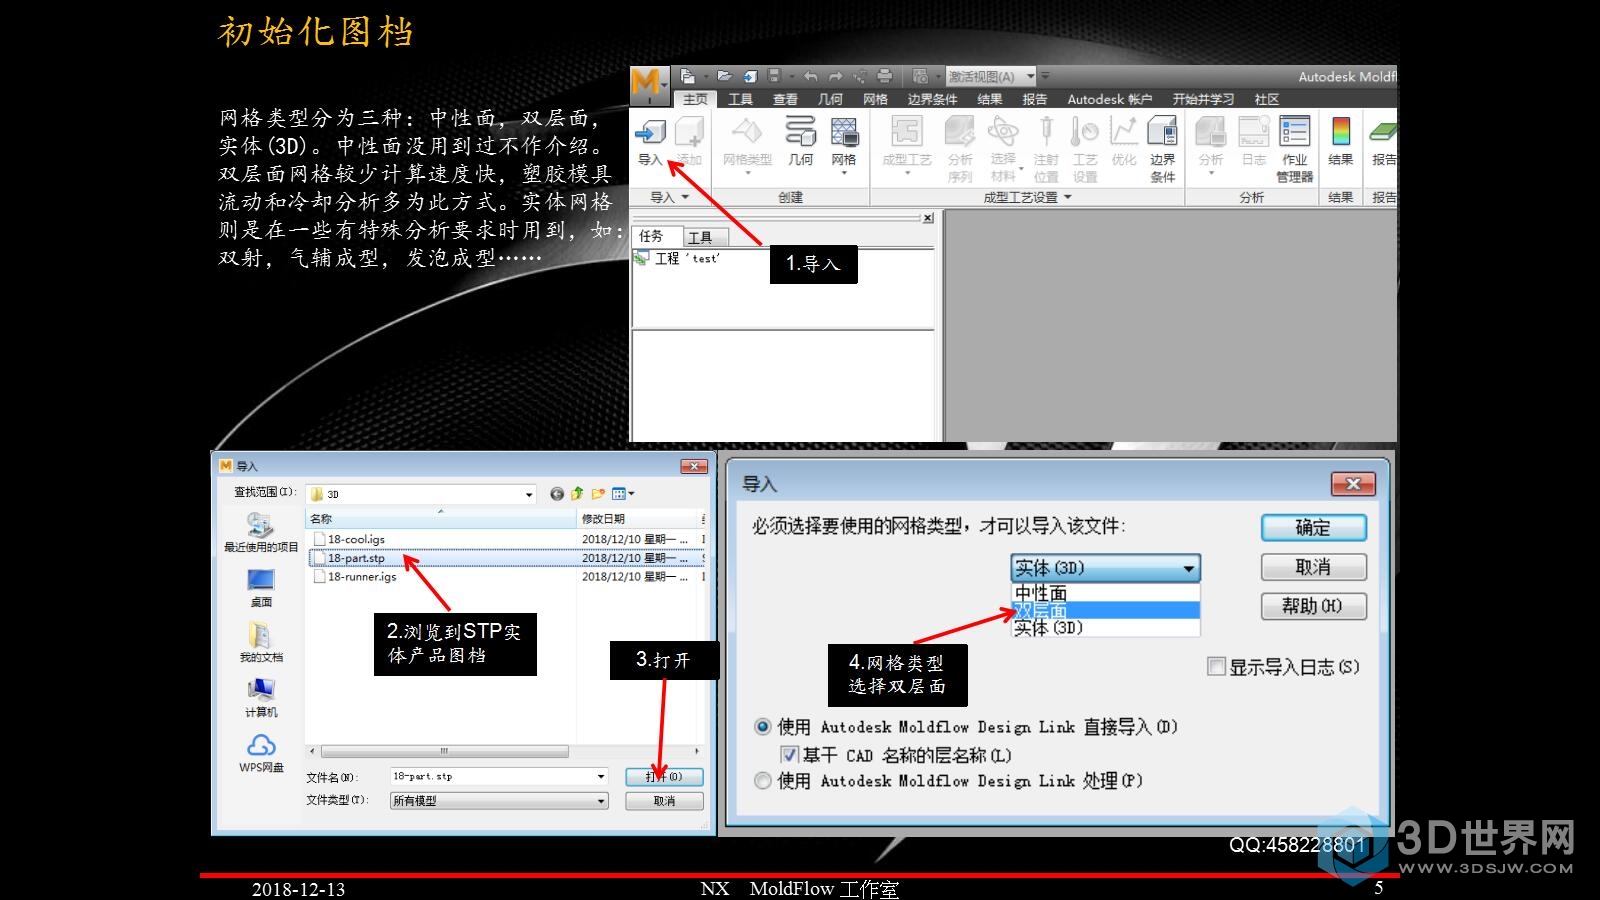Click the save icon in quick access toolbar
Screen dimensions: 1600x900
773,76
